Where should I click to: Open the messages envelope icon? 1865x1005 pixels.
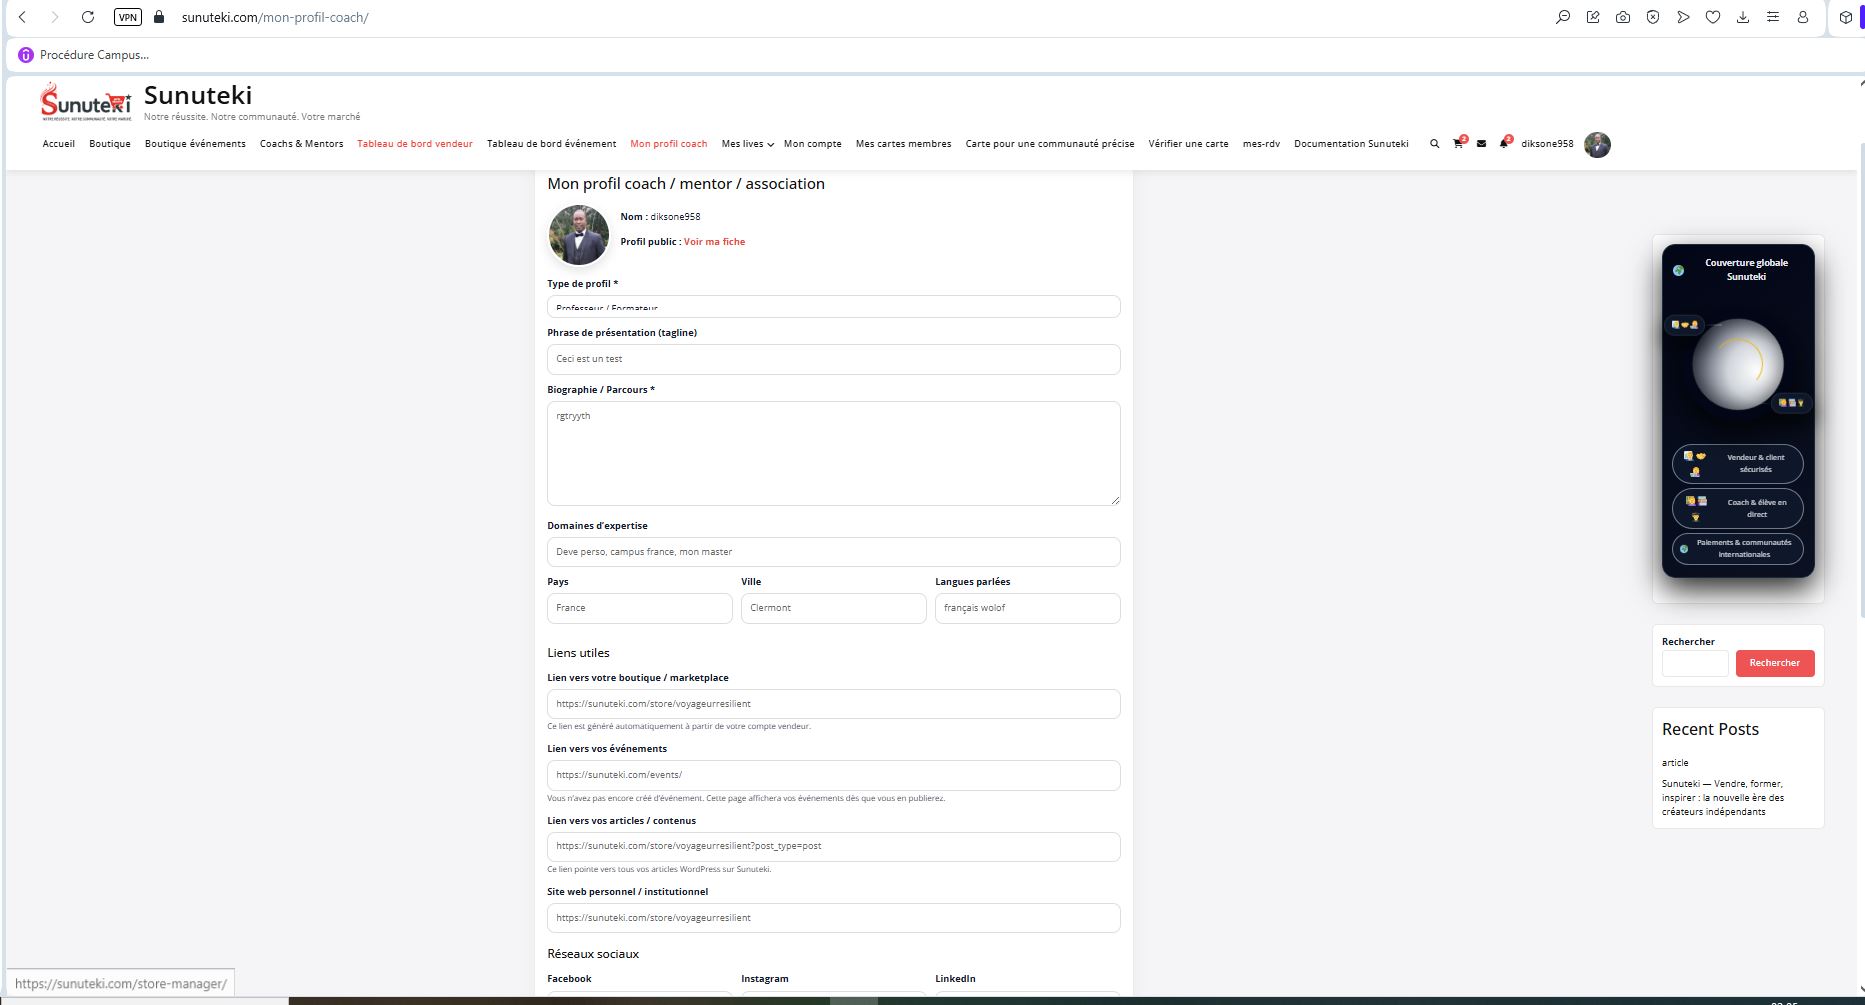coord(1481,144)
